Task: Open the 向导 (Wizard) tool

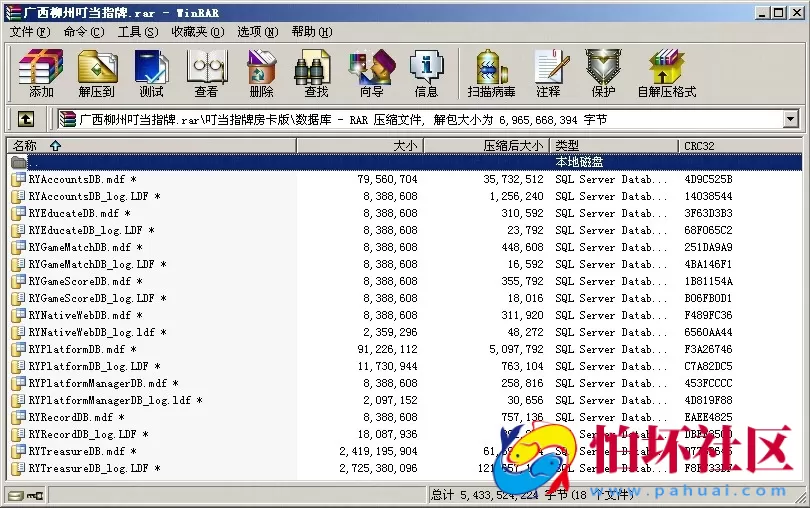Action: (371, 71)
